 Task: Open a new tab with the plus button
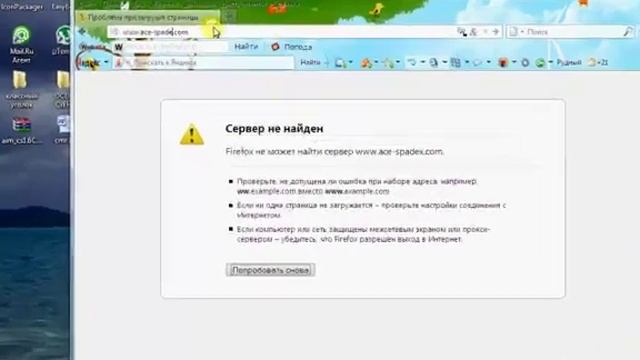pyautogui.click(x=229, y=17)
